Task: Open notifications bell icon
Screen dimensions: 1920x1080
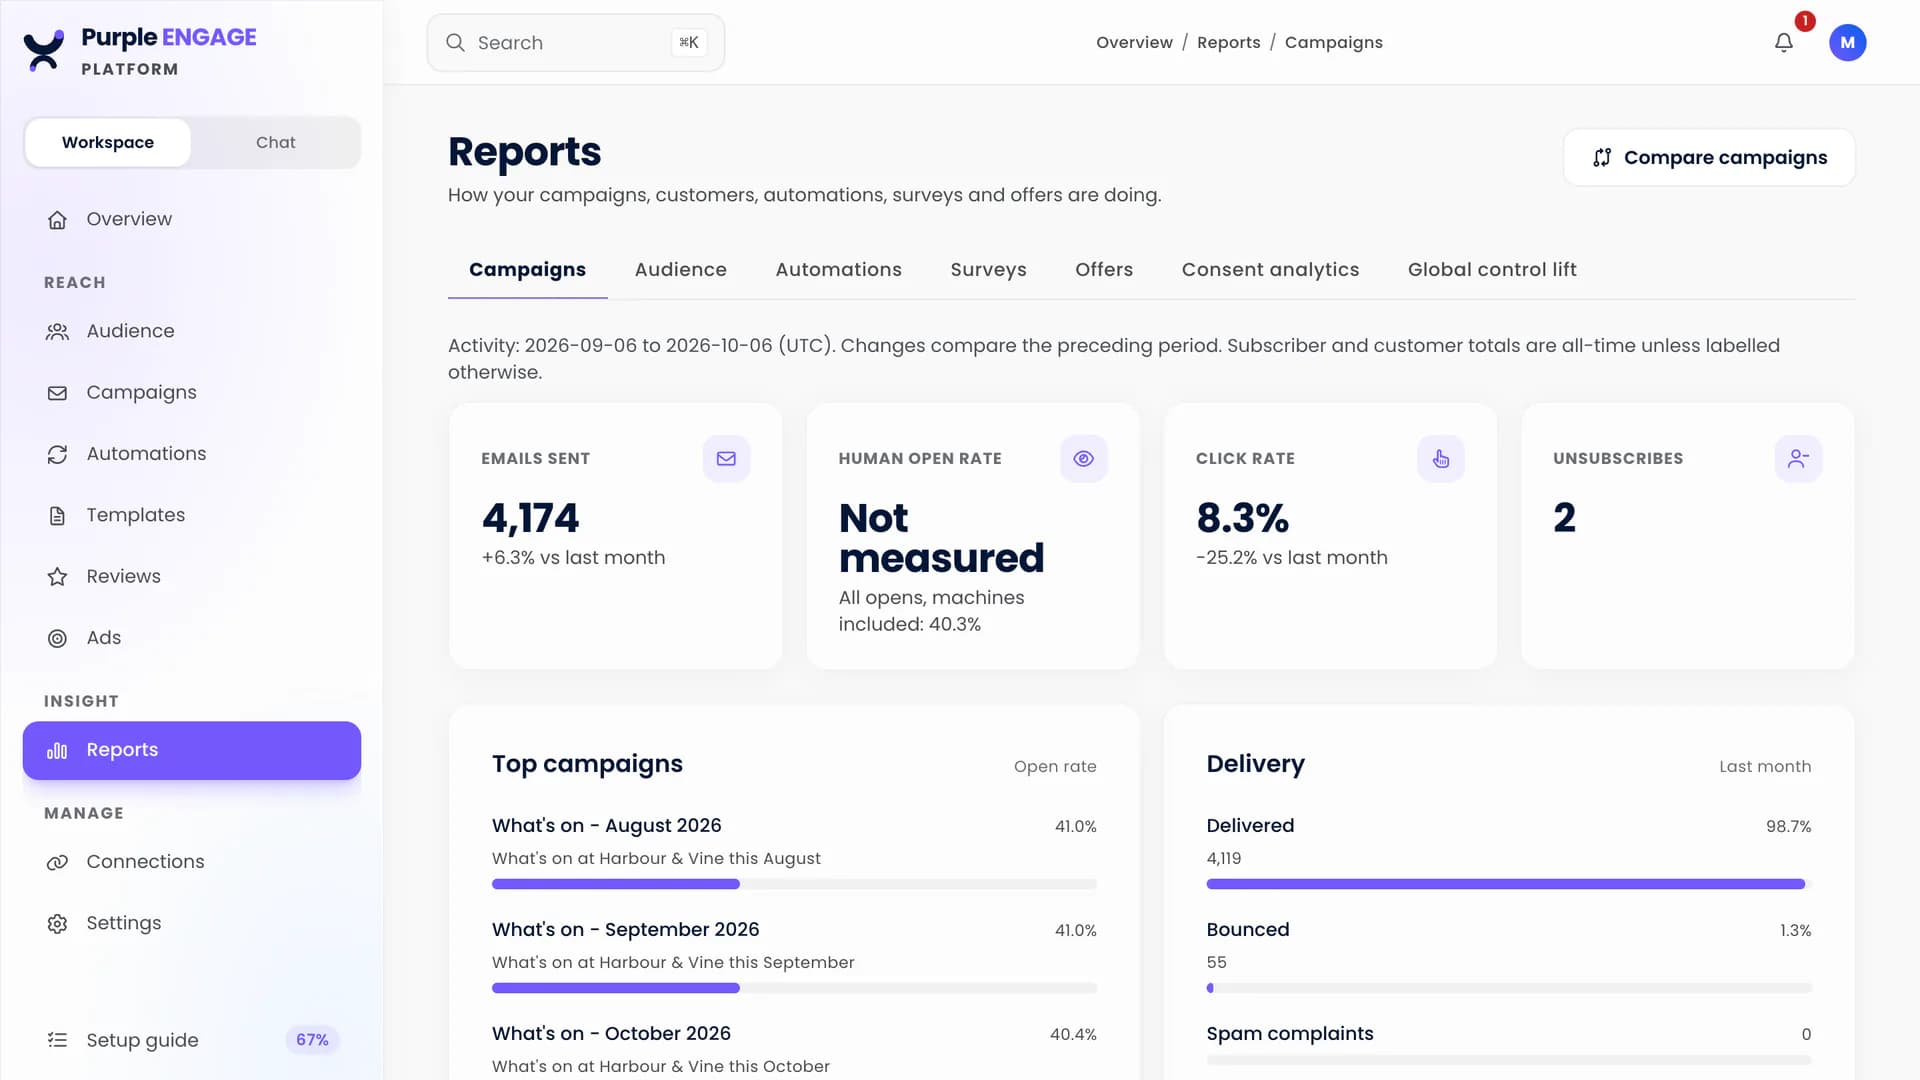Action: (x=1784, y=42)
